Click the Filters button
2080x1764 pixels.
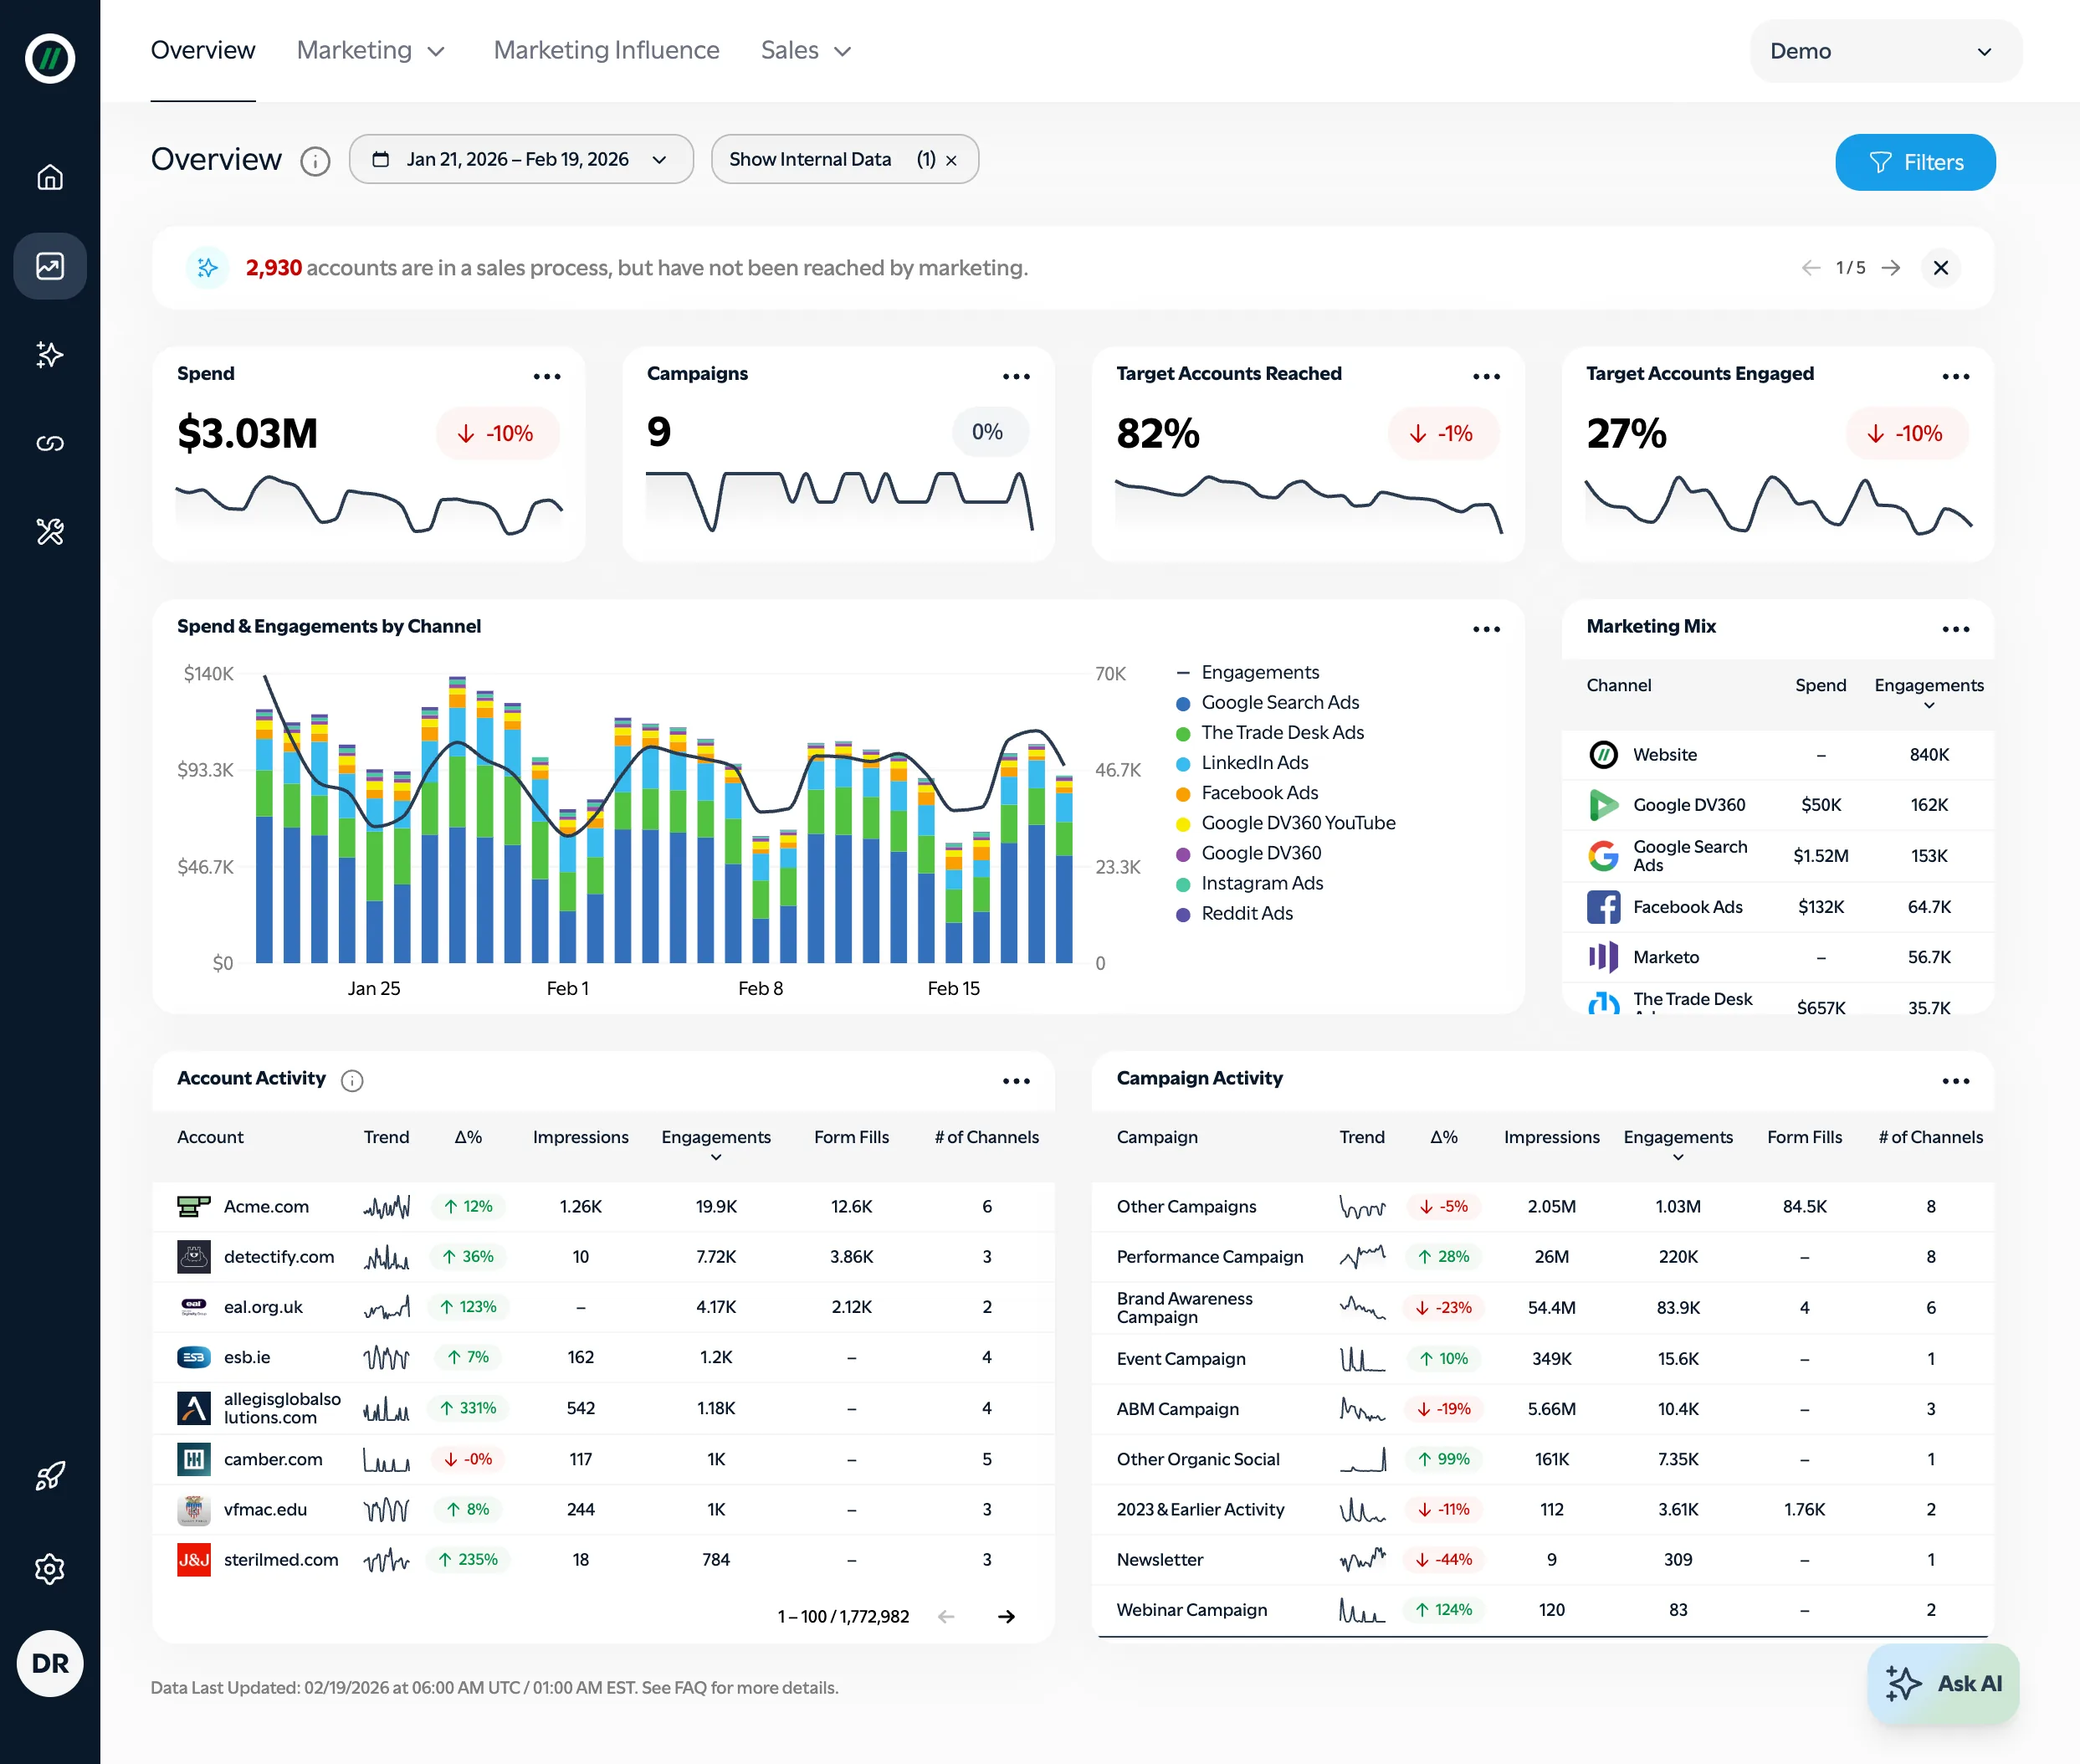coord(1915,162)
